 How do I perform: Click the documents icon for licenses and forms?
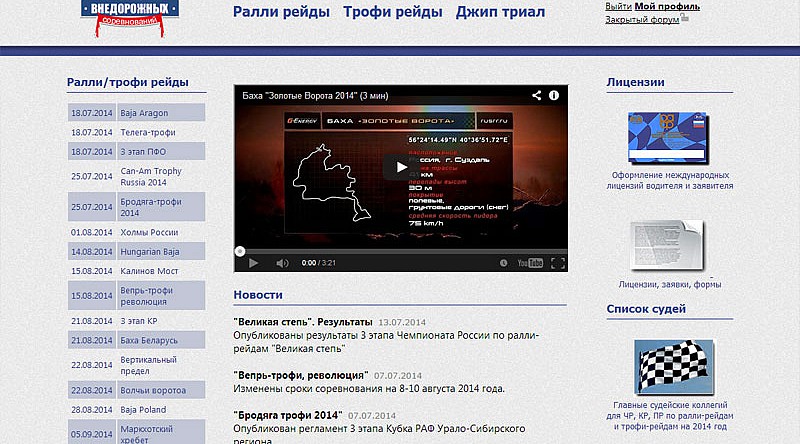pos(666,245)
